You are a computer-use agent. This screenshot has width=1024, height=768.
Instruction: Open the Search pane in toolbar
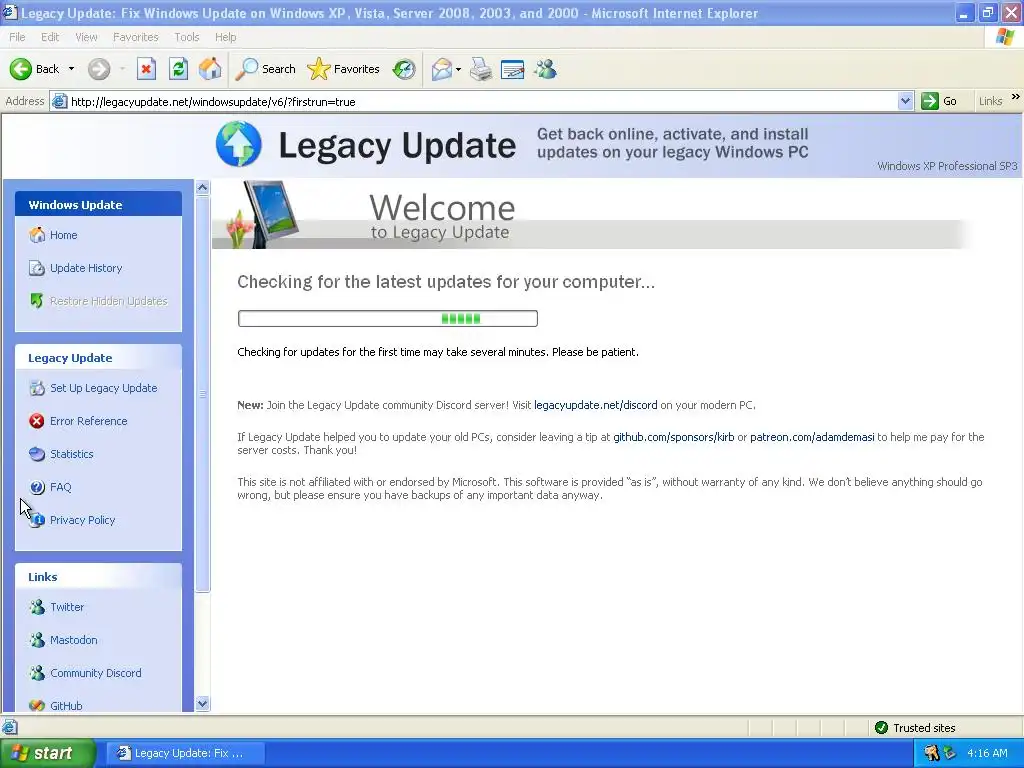coord(265,69)
